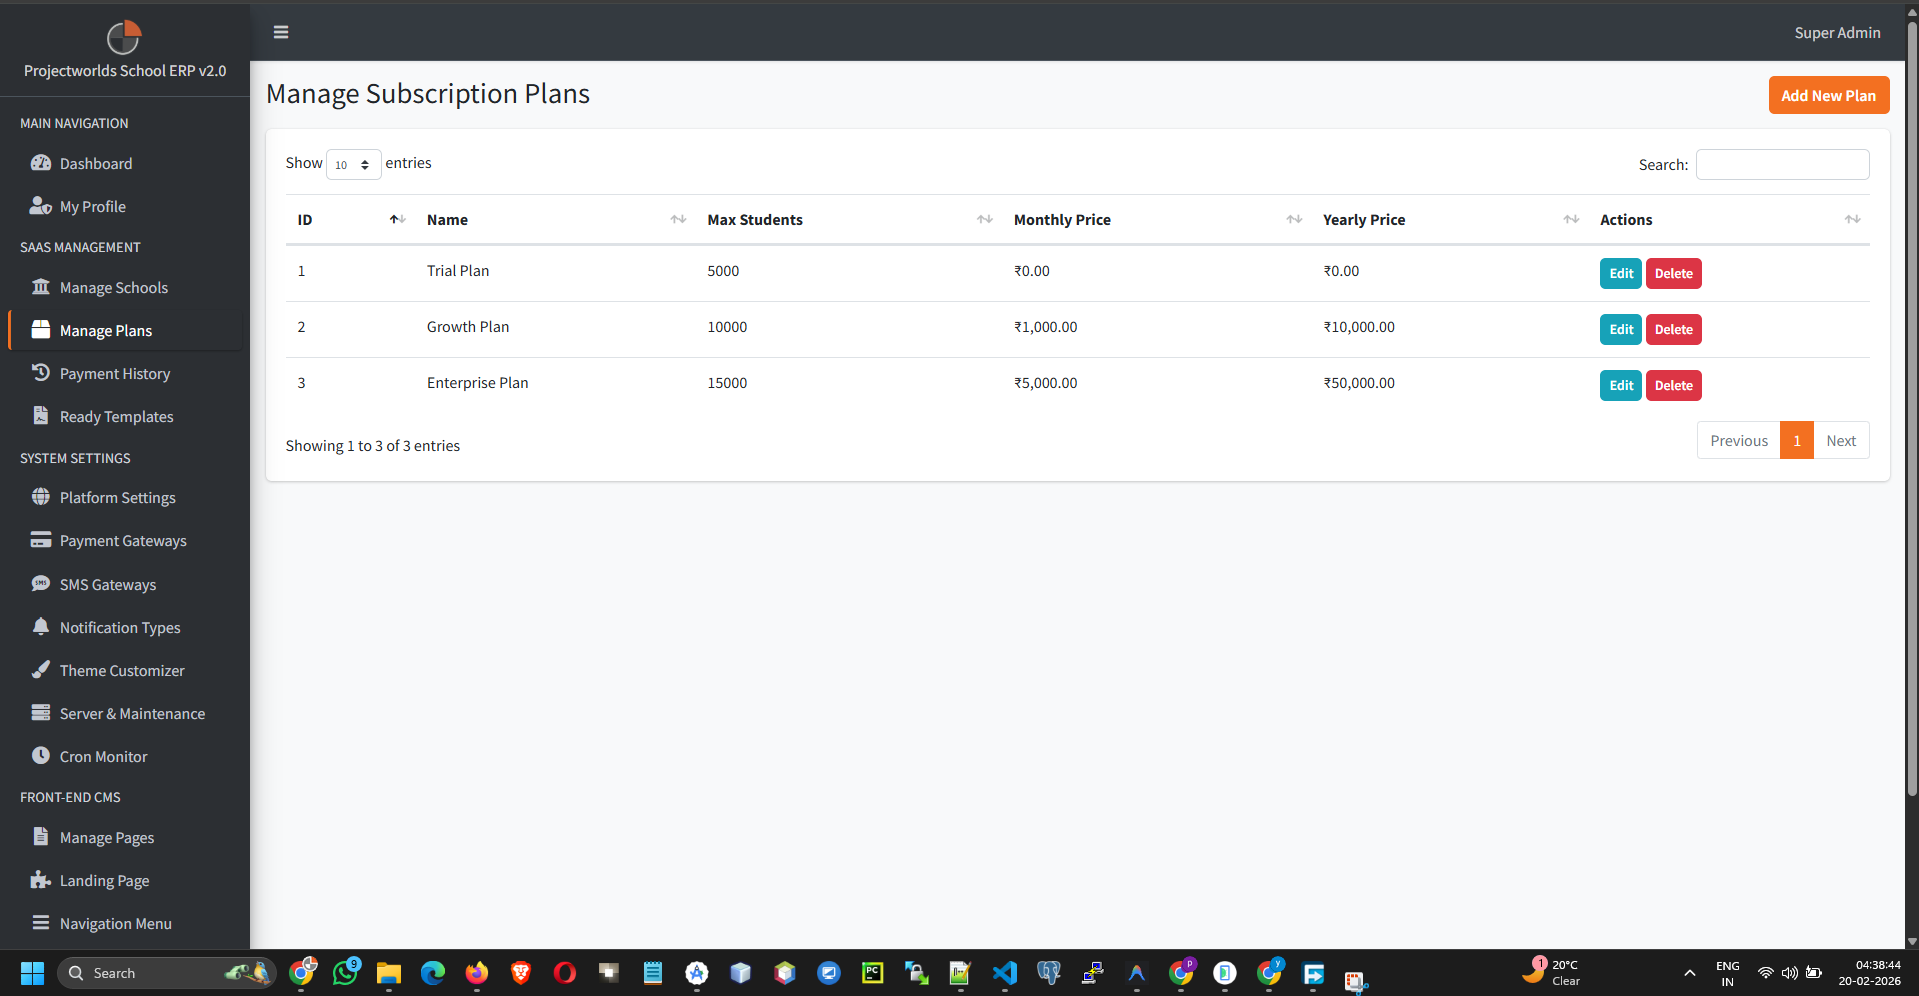The height and width of the screenshot is (996, 1919).
Task: Edit the Growth Plan entry
Action: (1620, 329)
